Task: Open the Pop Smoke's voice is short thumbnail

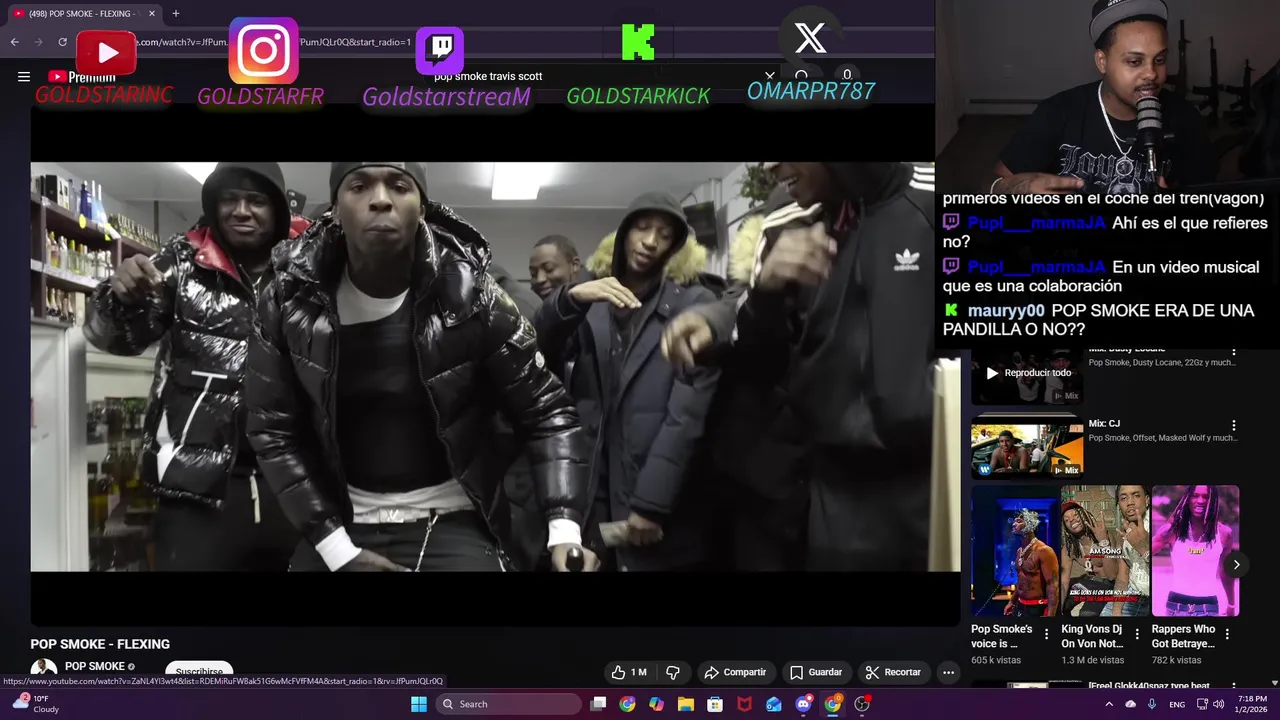Action: click(x=1014, y=551)
